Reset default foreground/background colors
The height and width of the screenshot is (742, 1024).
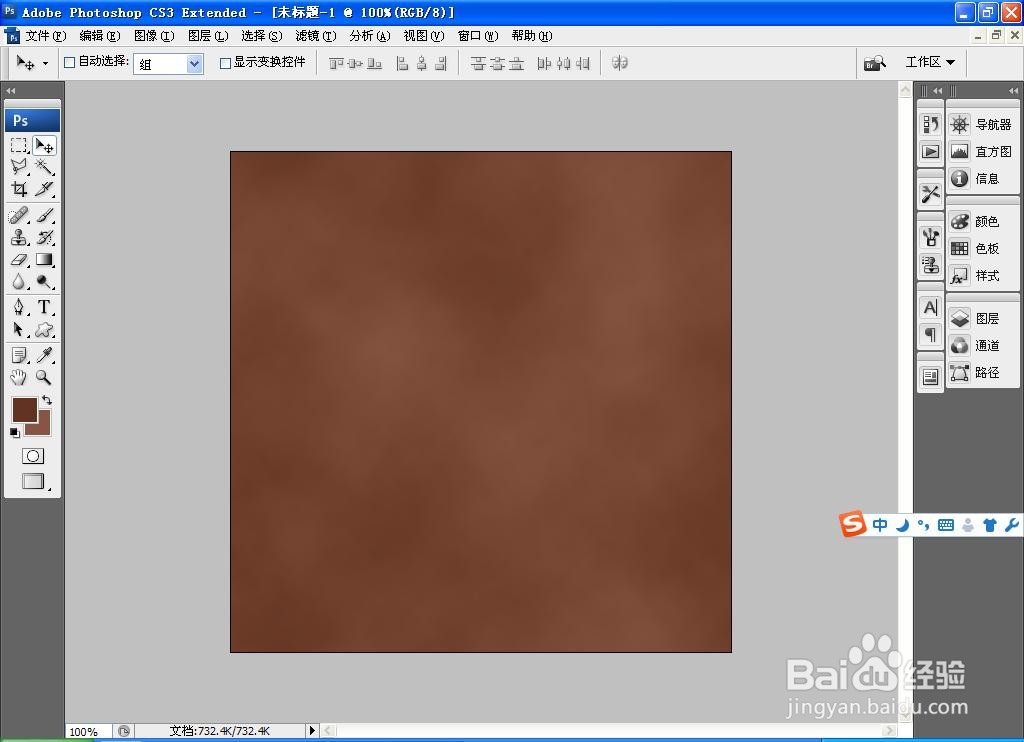tap(14, 432)
